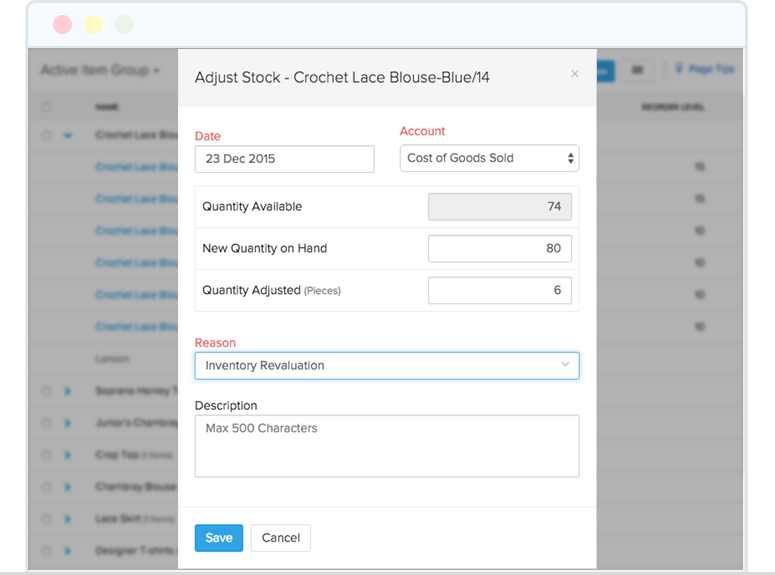
Task: Click the Save button
Action: coord(218,538)
